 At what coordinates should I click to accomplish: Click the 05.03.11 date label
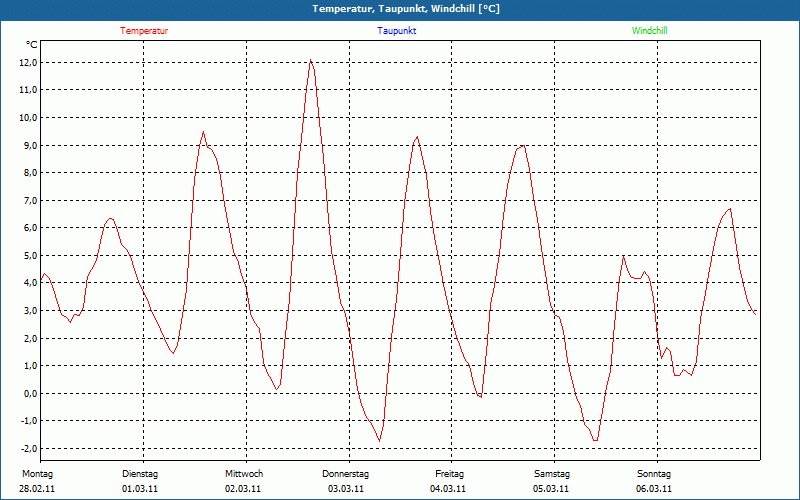(551, 489)
